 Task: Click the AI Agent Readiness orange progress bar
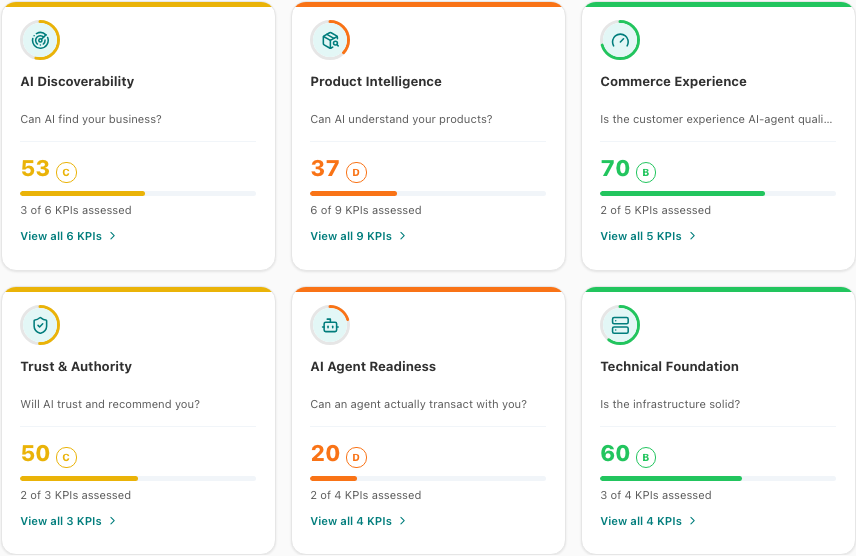428,478
